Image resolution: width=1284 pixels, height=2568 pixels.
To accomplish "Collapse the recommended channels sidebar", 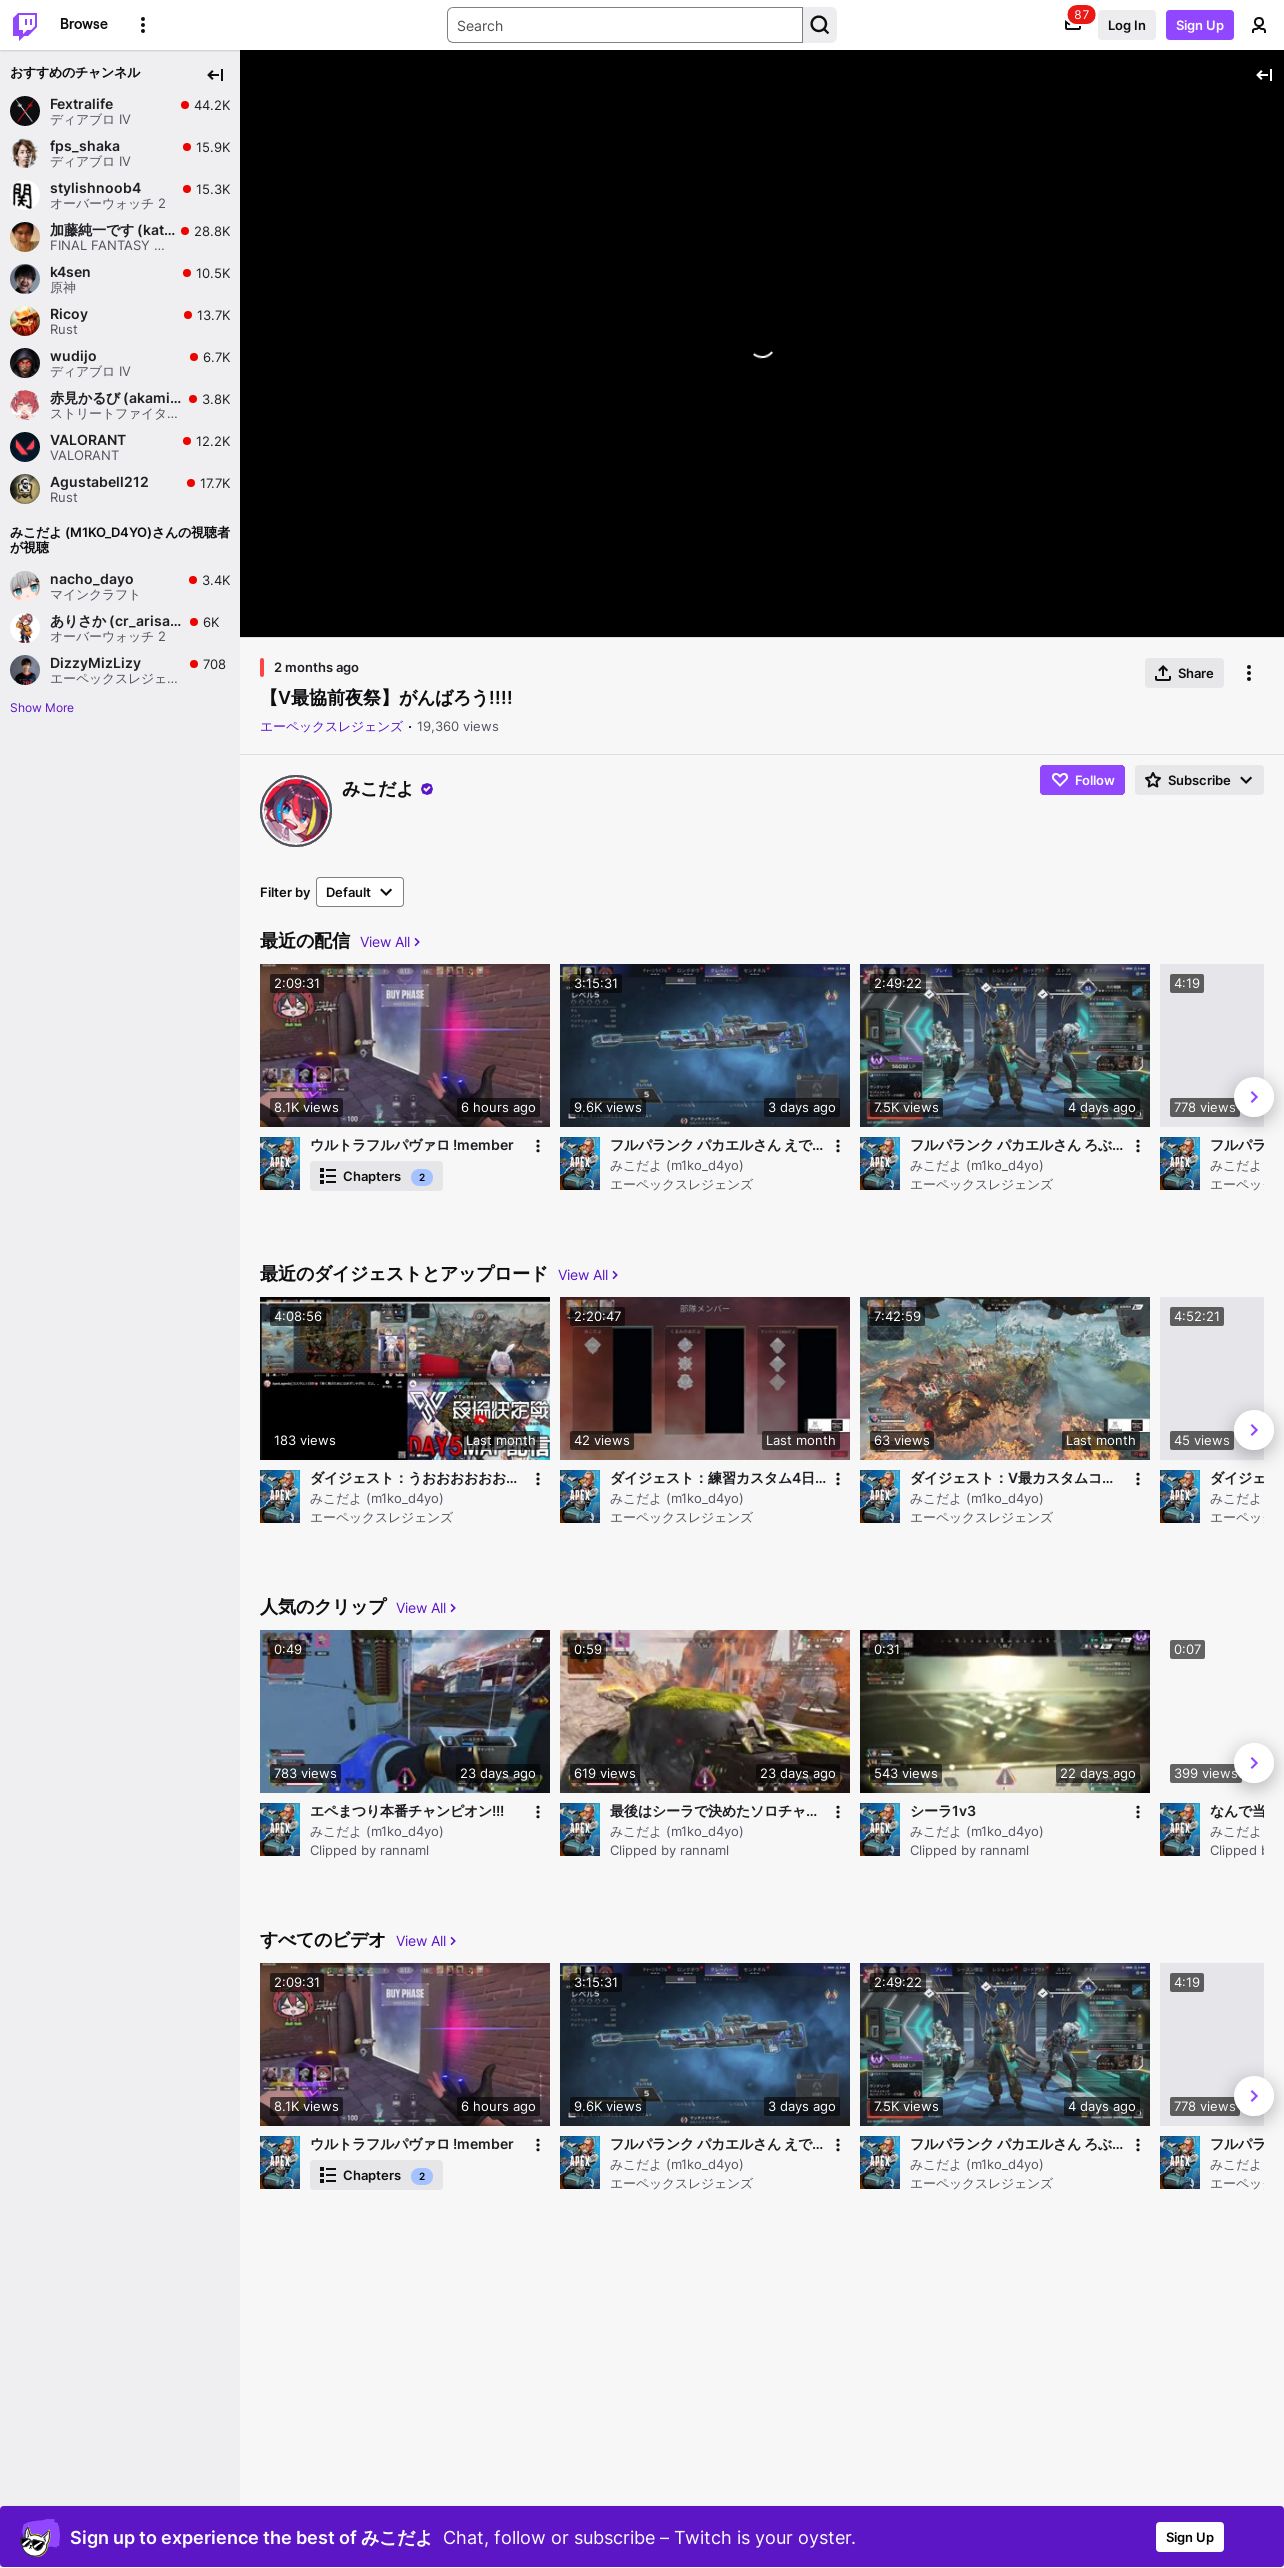I will (x=215, y=75).
